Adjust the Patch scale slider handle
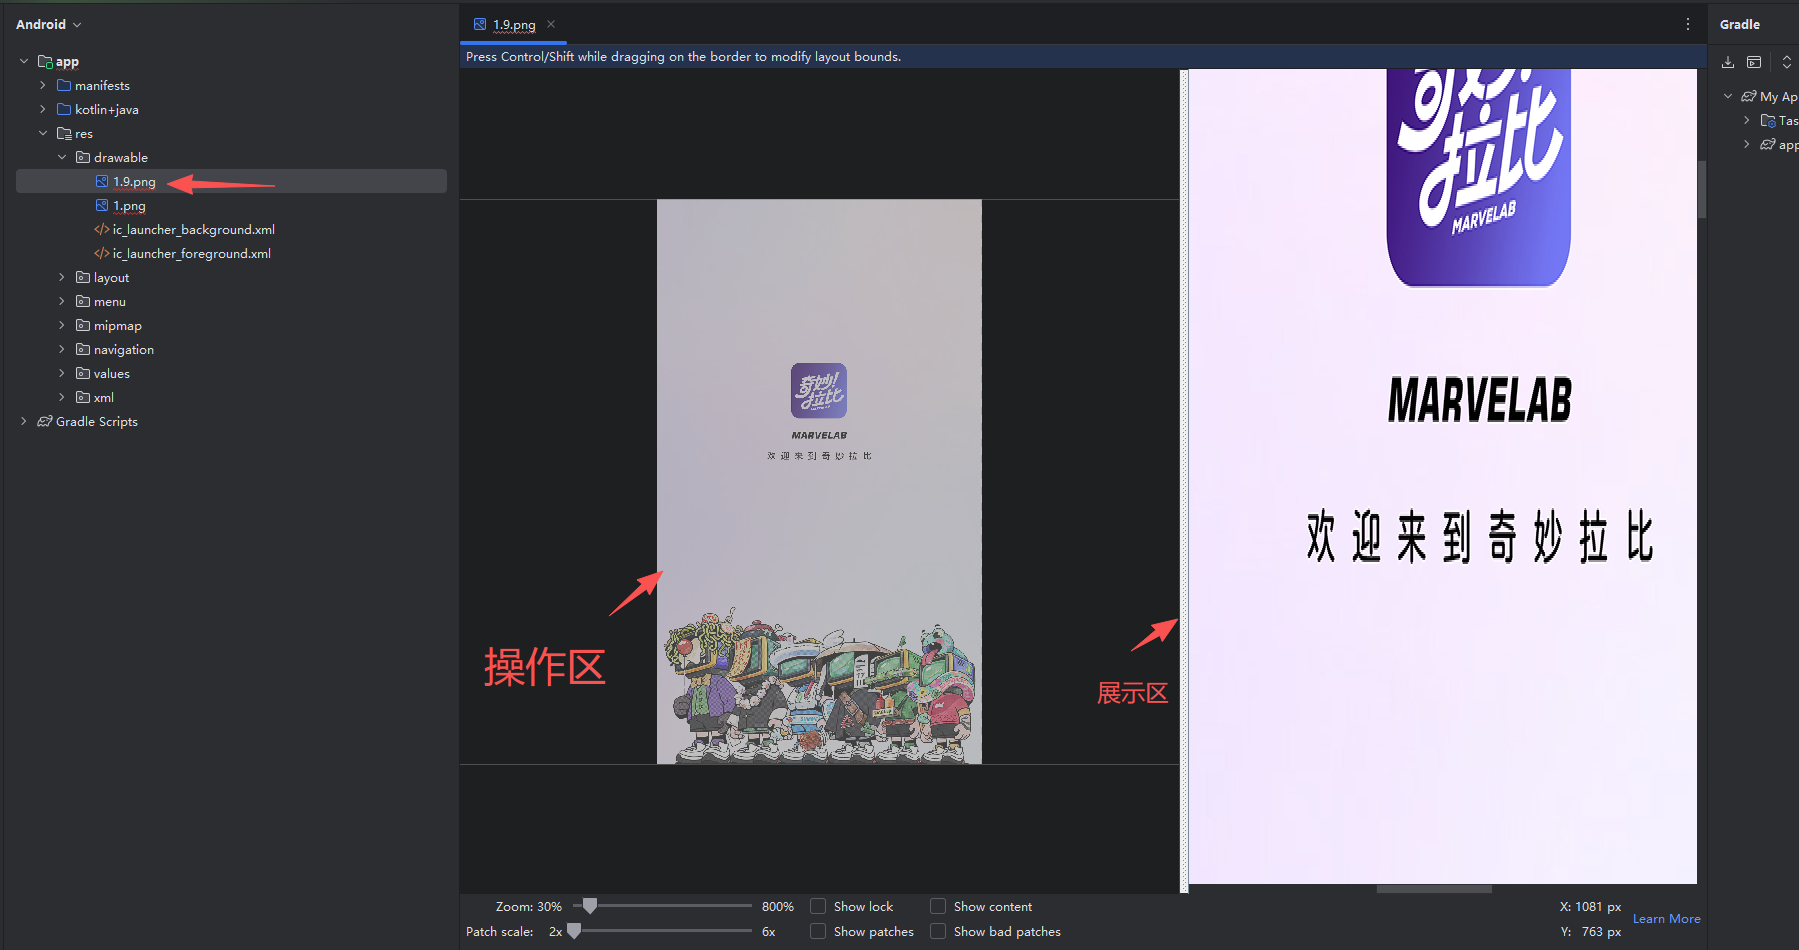This screenshot has height=950, width=1799. pyautogui.click(x=574, y=931)
